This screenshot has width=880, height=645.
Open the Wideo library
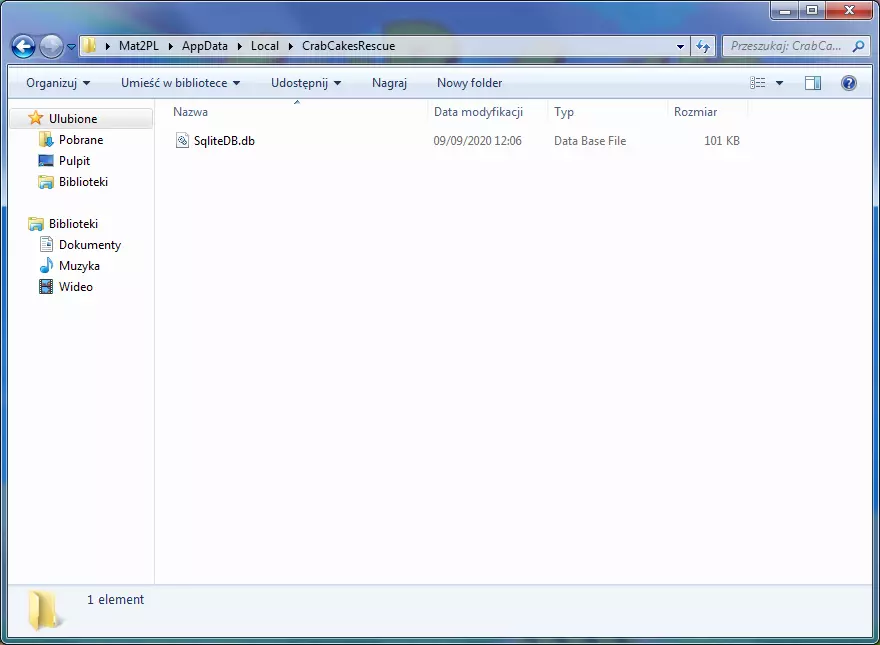coord(76,287)
